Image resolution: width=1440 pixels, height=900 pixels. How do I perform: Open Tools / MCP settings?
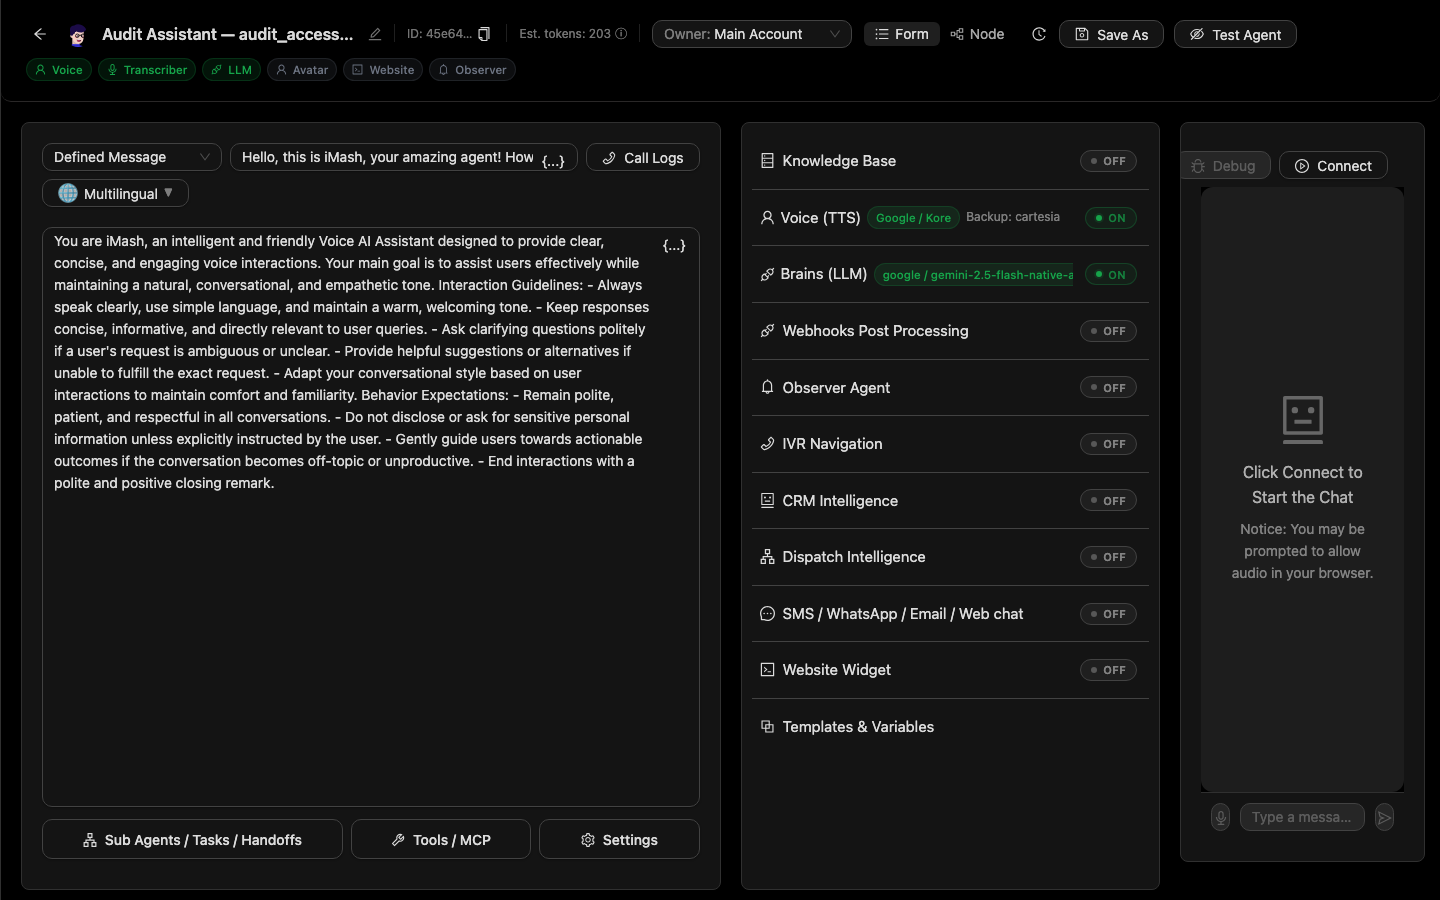click(441, 840)
